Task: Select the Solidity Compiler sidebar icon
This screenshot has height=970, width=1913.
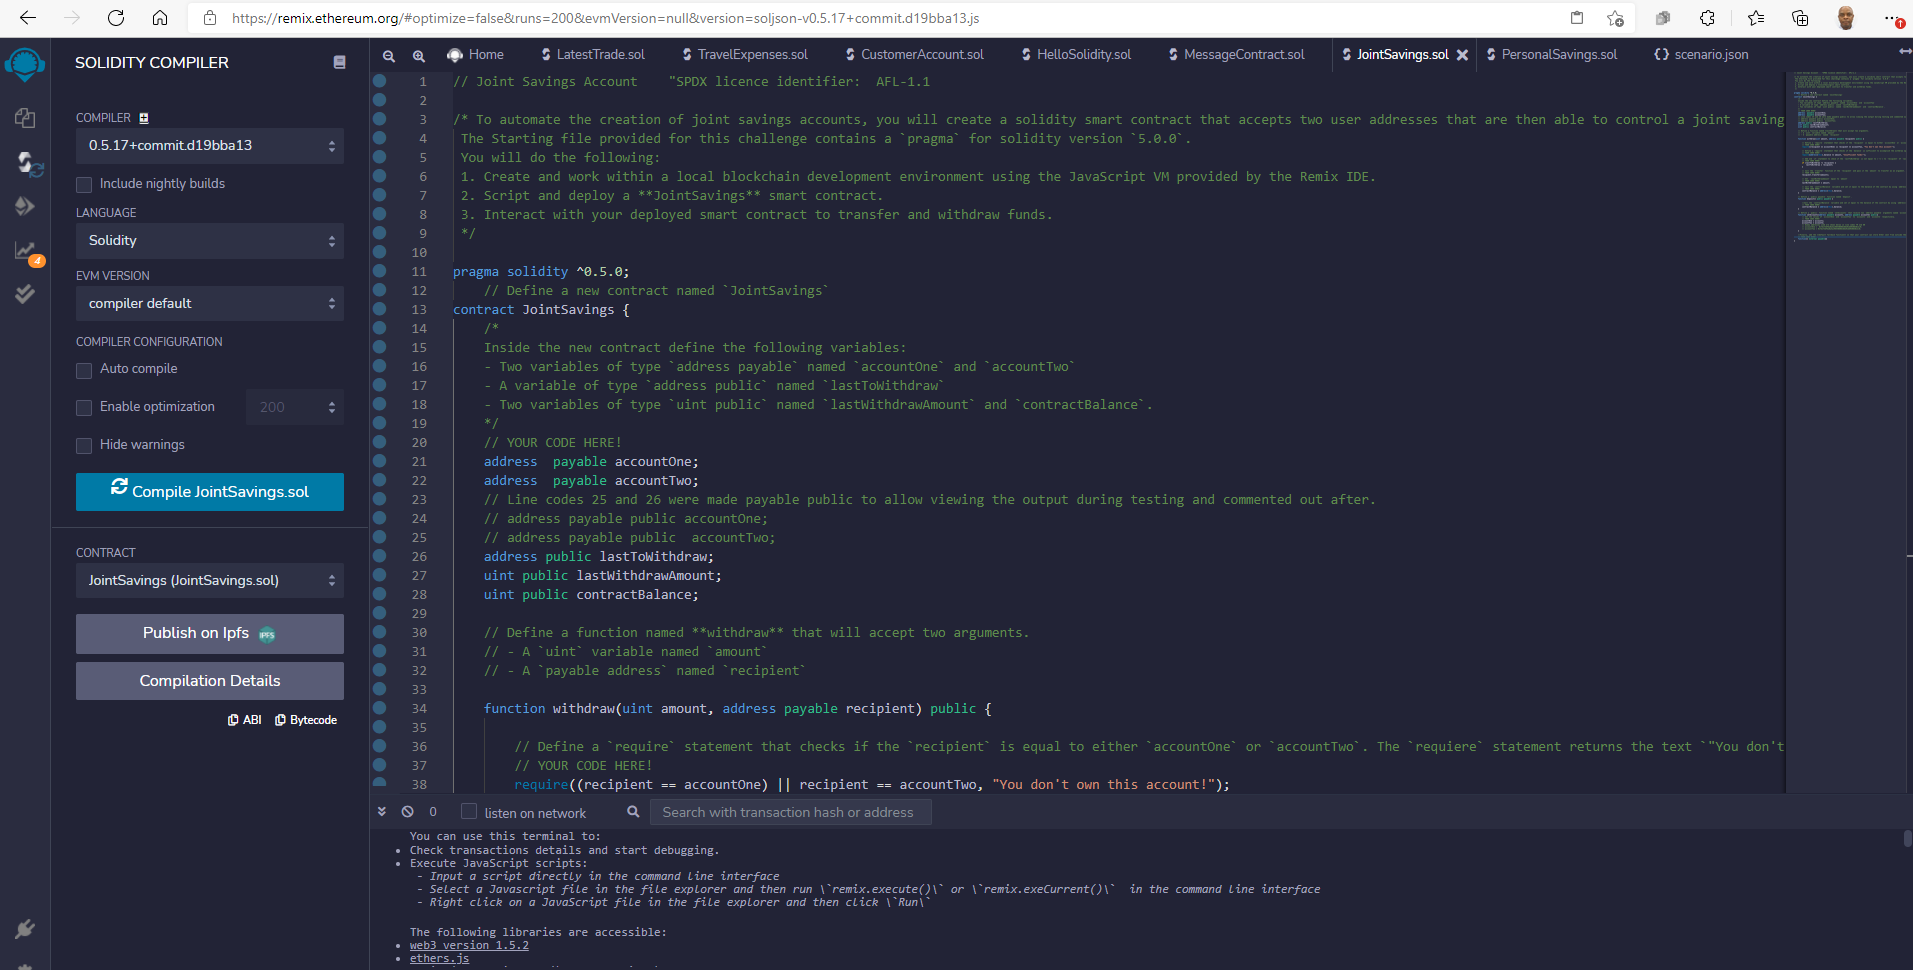Action: click(x=24, y=165)
